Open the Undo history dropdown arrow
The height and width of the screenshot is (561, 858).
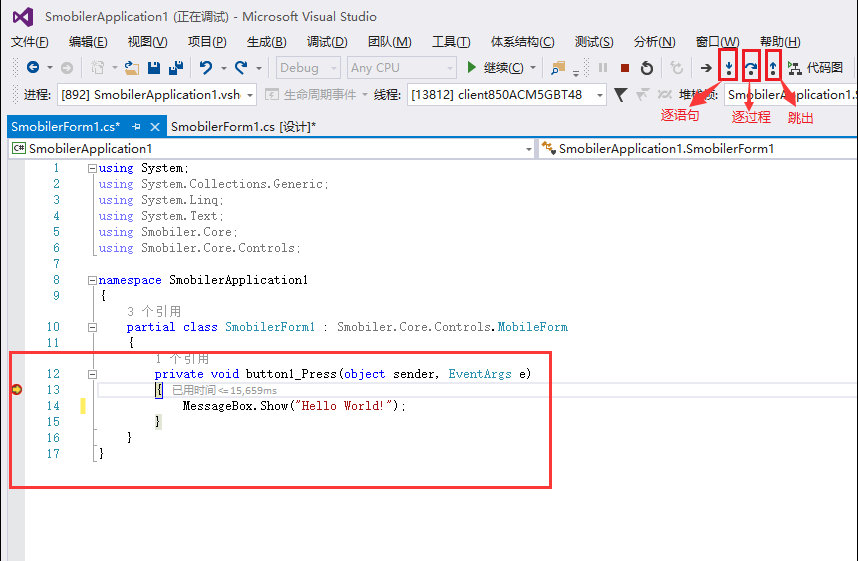point(223,68)
